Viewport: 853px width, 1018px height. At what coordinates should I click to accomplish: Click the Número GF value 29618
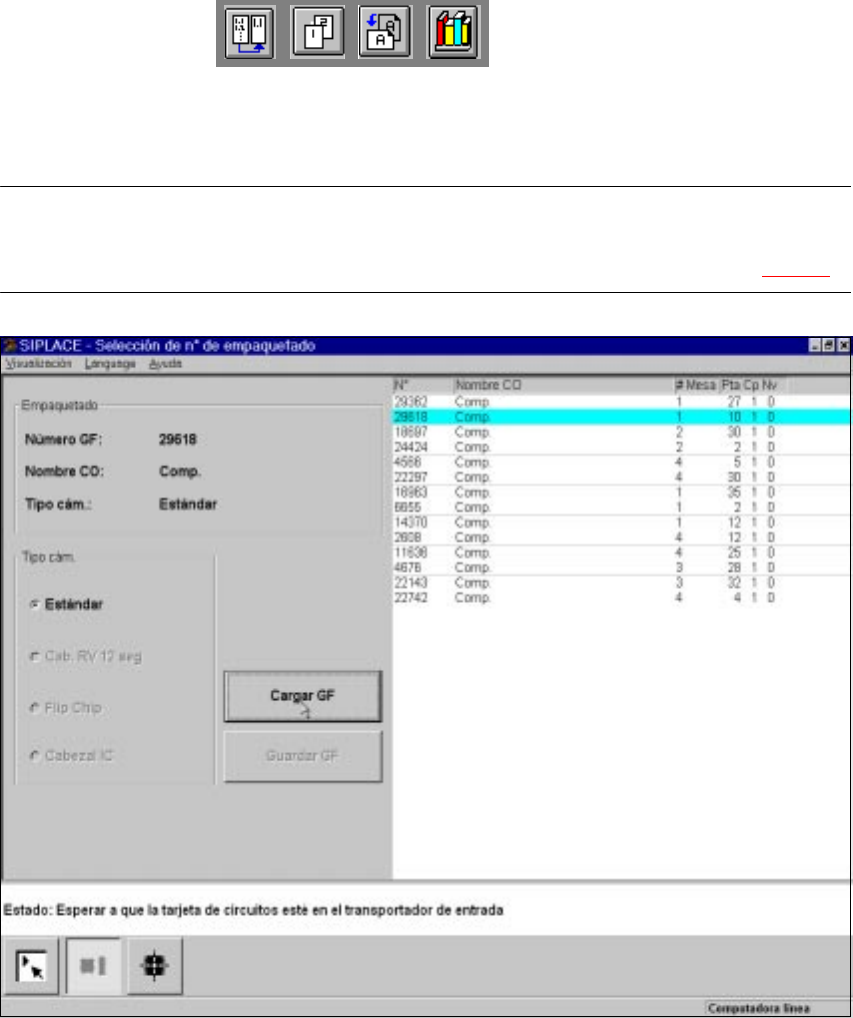click(177, 440)
